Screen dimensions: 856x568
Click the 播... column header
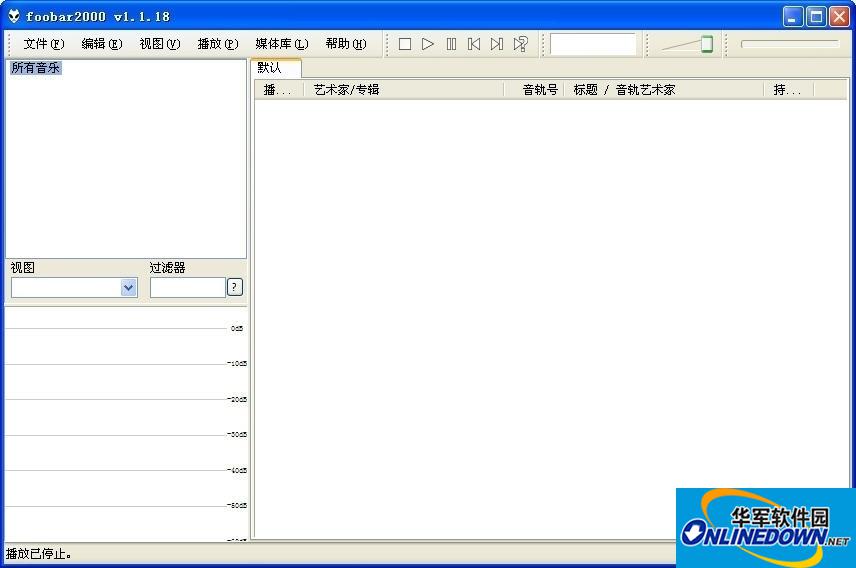click(279, 90)
